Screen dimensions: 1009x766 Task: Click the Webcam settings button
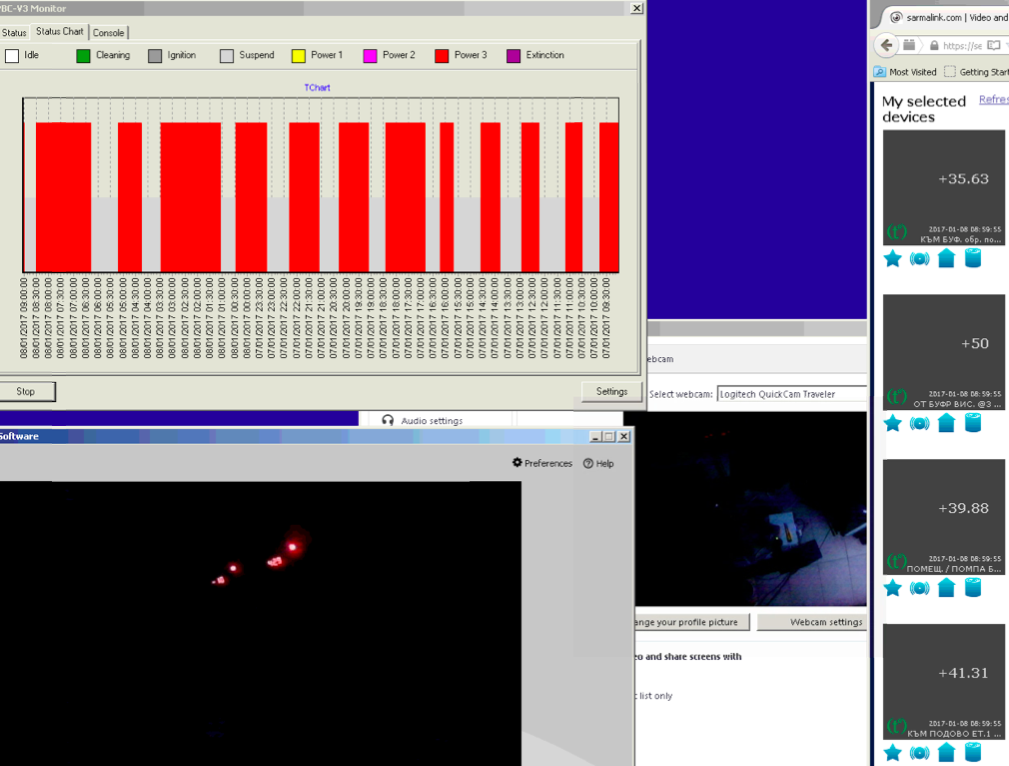(825, 622)
